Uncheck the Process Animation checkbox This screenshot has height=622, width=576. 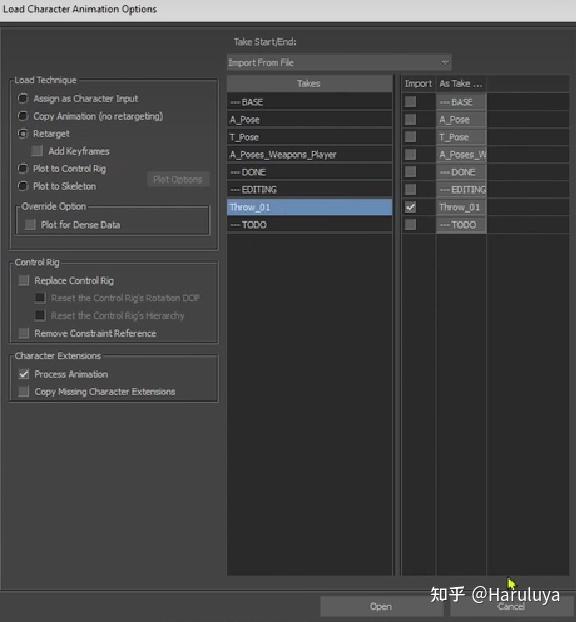coord(24,374)
